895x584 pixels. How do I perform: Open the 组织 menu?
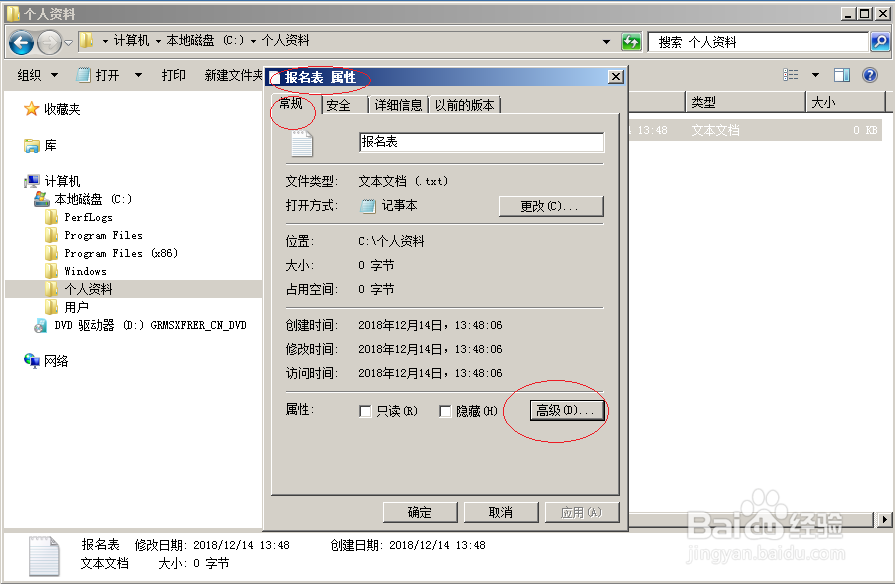[x=37, y=75]
